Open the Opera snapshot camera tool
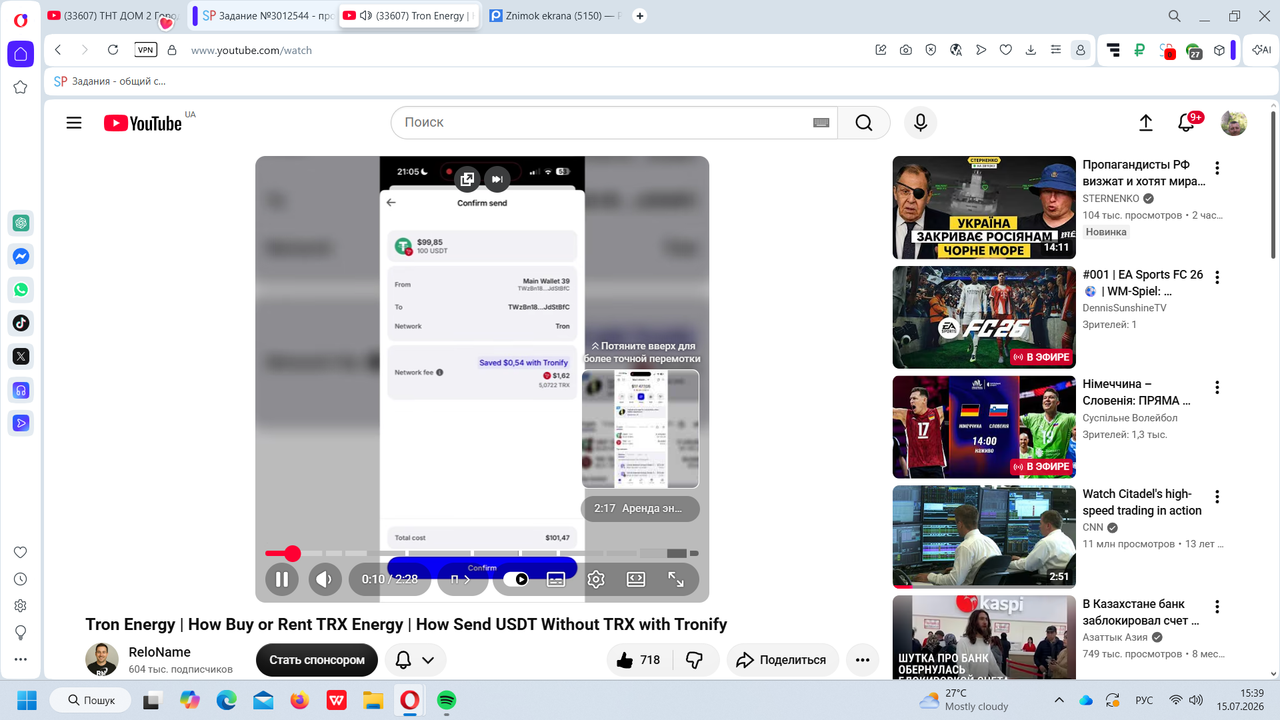The width and height of the screenshot is (1280, 720). 905,50
